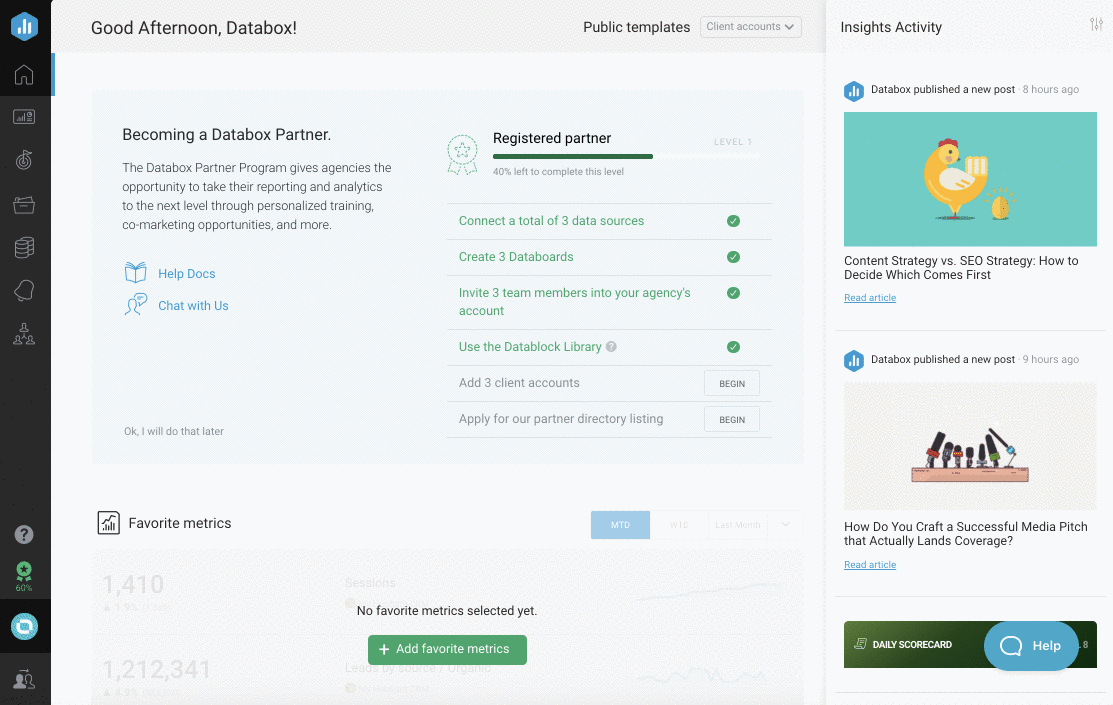Screen dimensions: 1113x705
Task: Open the Daily Scorecard banner
Action: [970, 645]
